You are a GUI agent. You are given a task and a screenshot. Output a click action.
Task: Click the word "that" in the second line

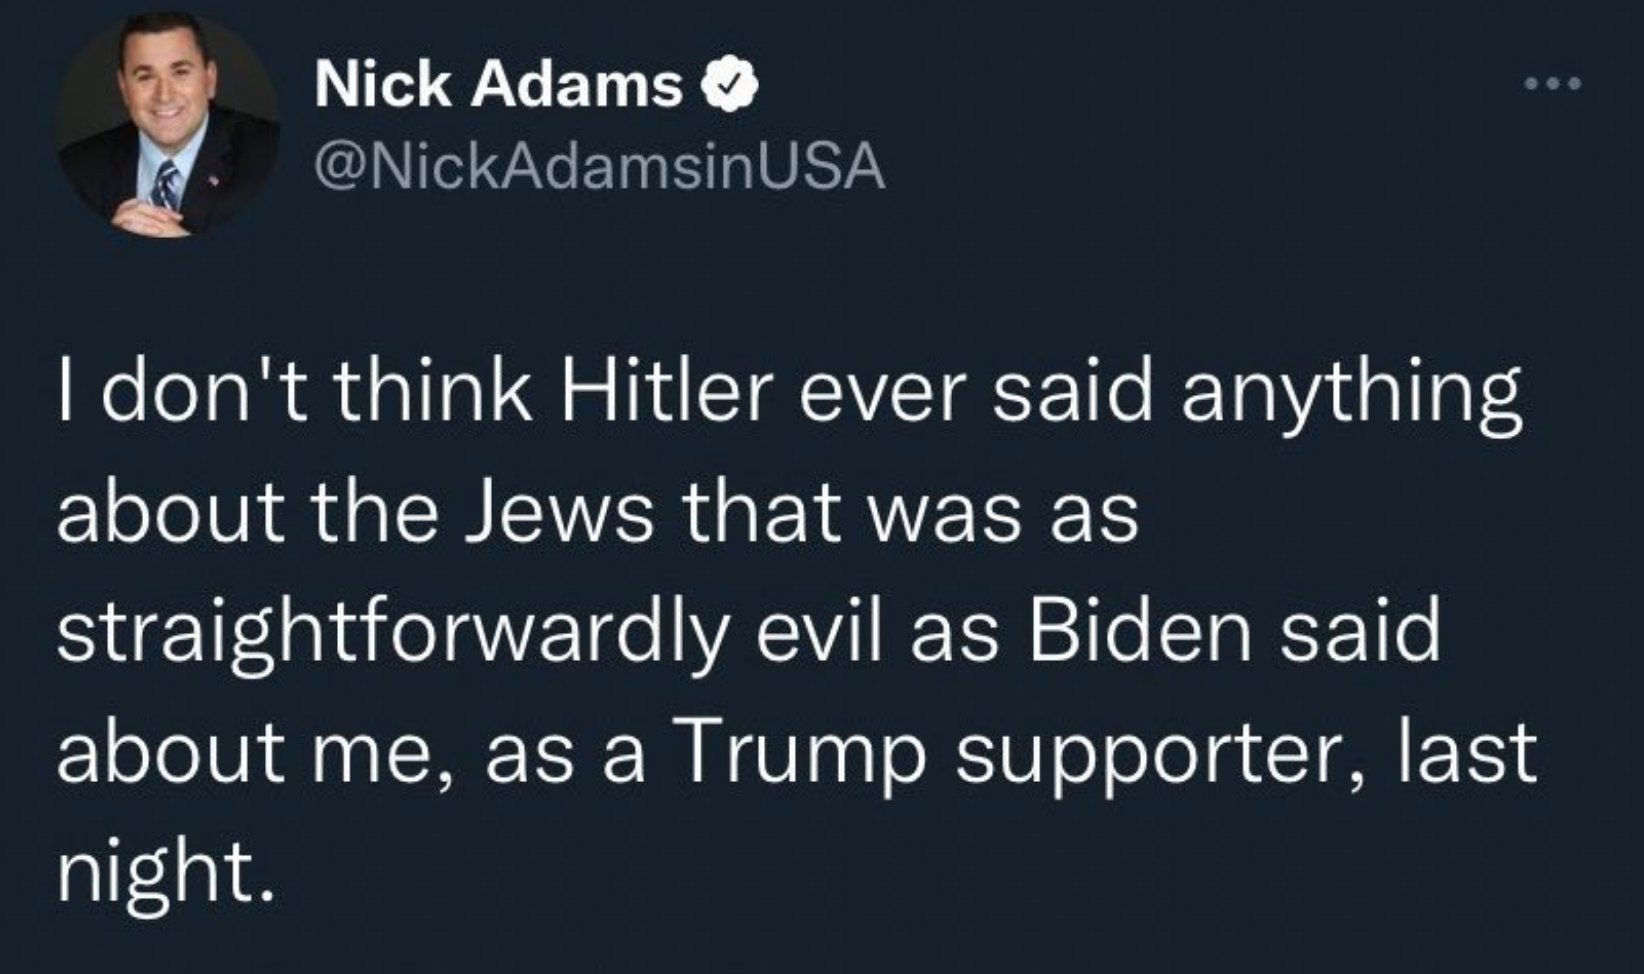pyautogui.click(x=757, y=512)
